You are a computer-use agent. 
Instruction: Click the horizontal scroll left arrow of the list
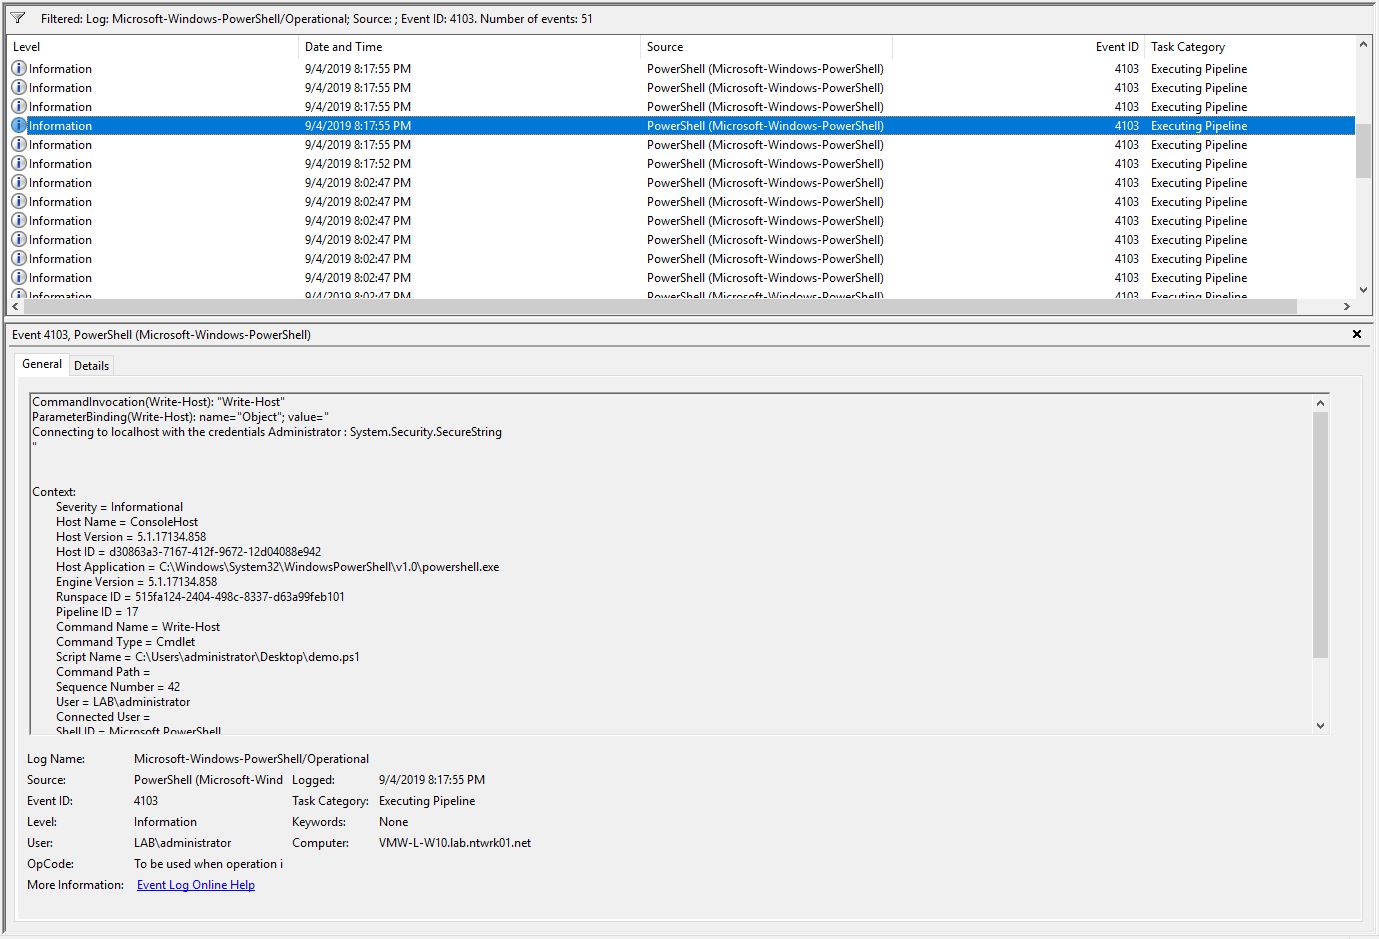click(15, 306)
